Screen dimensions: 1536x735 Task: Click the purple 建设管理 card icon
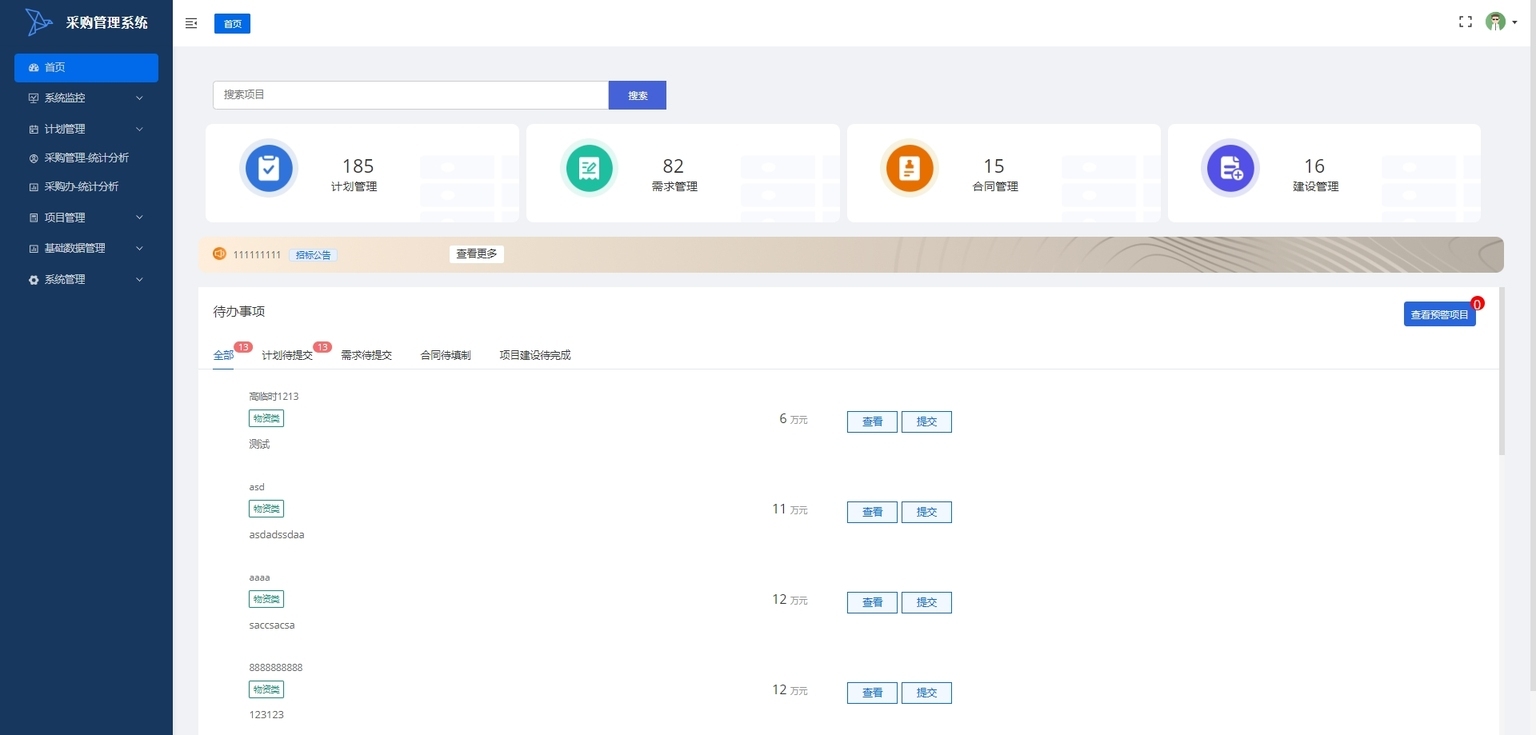coord(1230,168)
